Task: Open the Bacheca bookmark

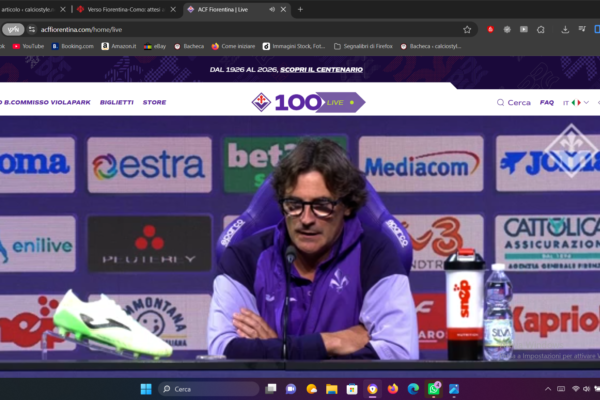Action: 189,46
